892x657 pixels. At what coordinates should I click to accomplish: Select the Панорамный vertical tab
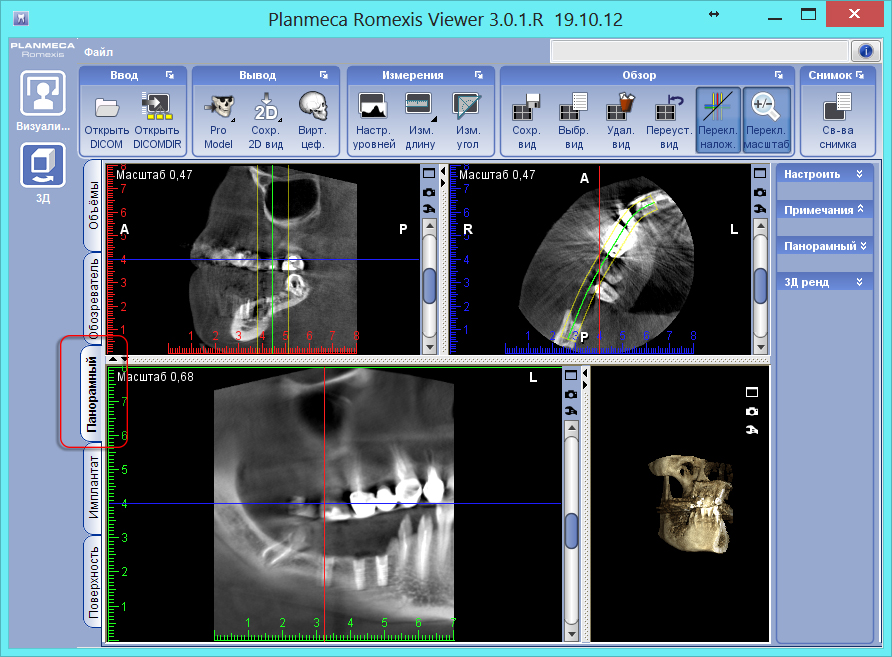(92, 394)
